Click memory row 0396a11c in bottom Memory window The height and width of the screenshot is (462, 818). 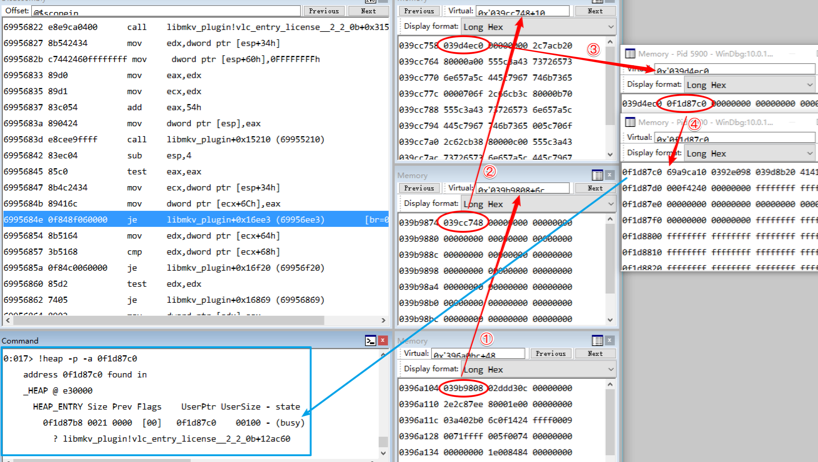(x=486, y=420)
